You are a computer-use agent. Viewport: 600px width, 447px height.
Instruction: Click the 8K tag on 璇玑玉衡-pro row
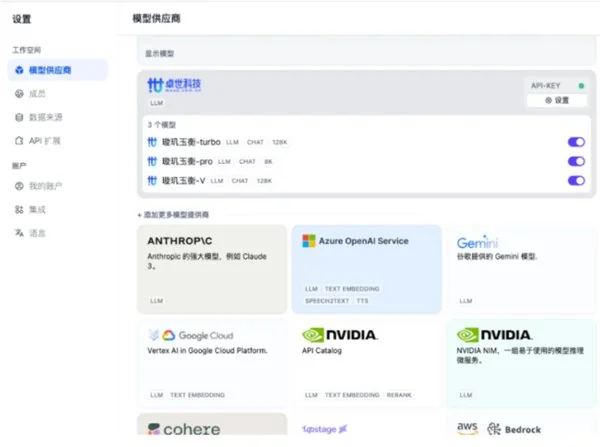coord(268,162)
